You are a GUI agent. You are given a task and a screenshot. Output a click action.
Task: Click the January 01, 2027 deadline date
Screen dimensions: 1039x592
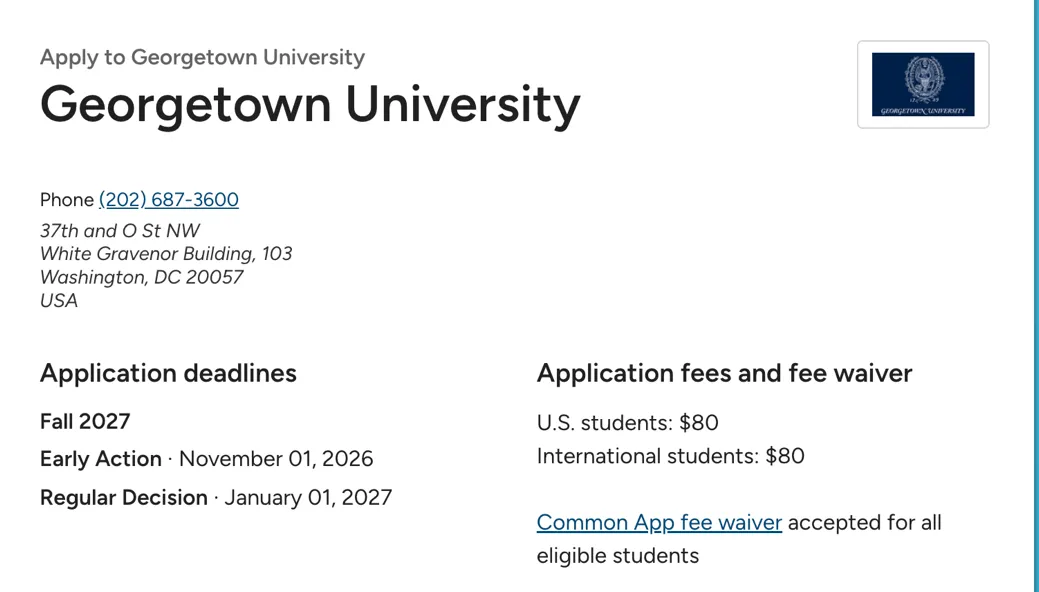click(x=308, y=497)
